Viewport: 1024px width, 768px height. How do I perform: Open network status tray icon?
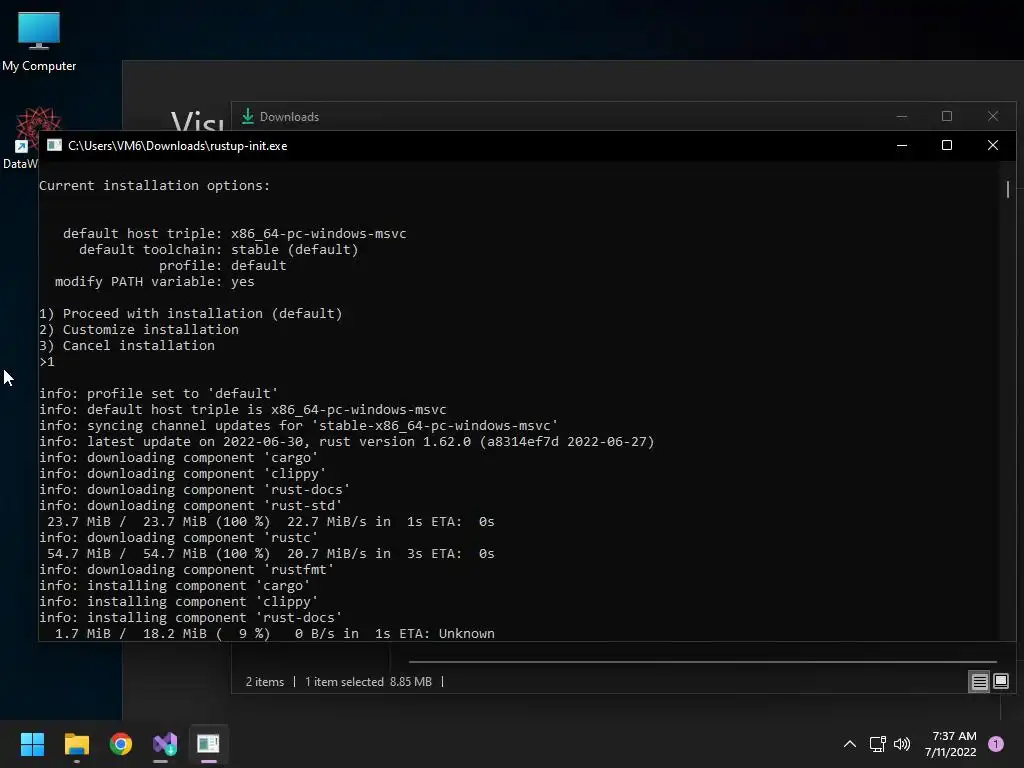(x=878, y=744)
